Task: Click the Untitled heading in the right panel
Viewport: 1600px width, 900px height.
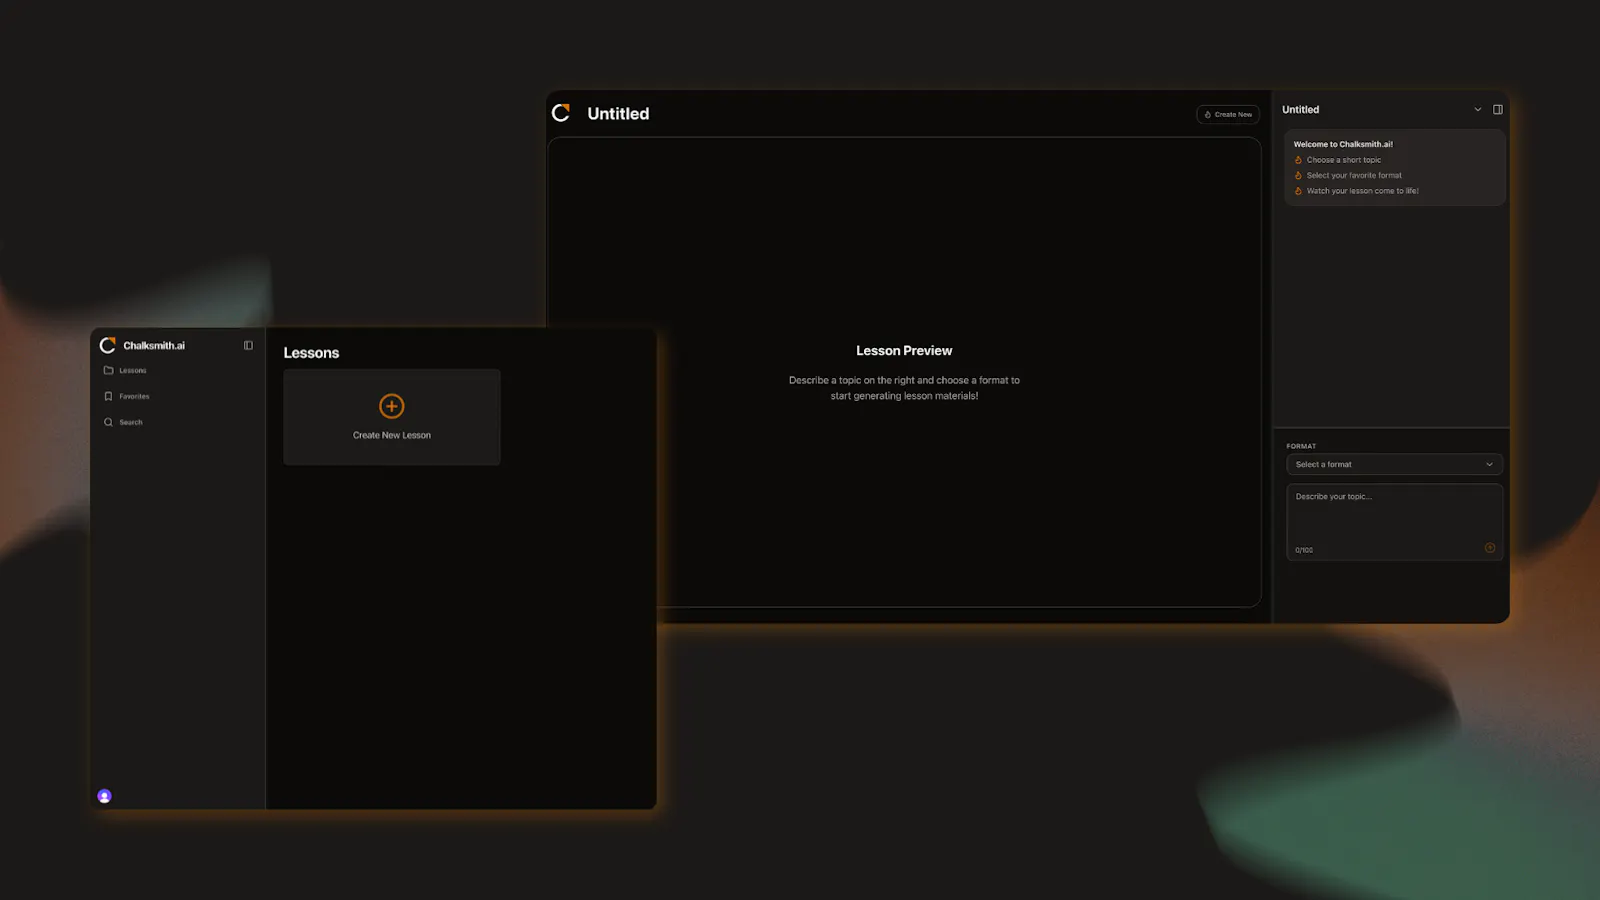Action: 1301,110
